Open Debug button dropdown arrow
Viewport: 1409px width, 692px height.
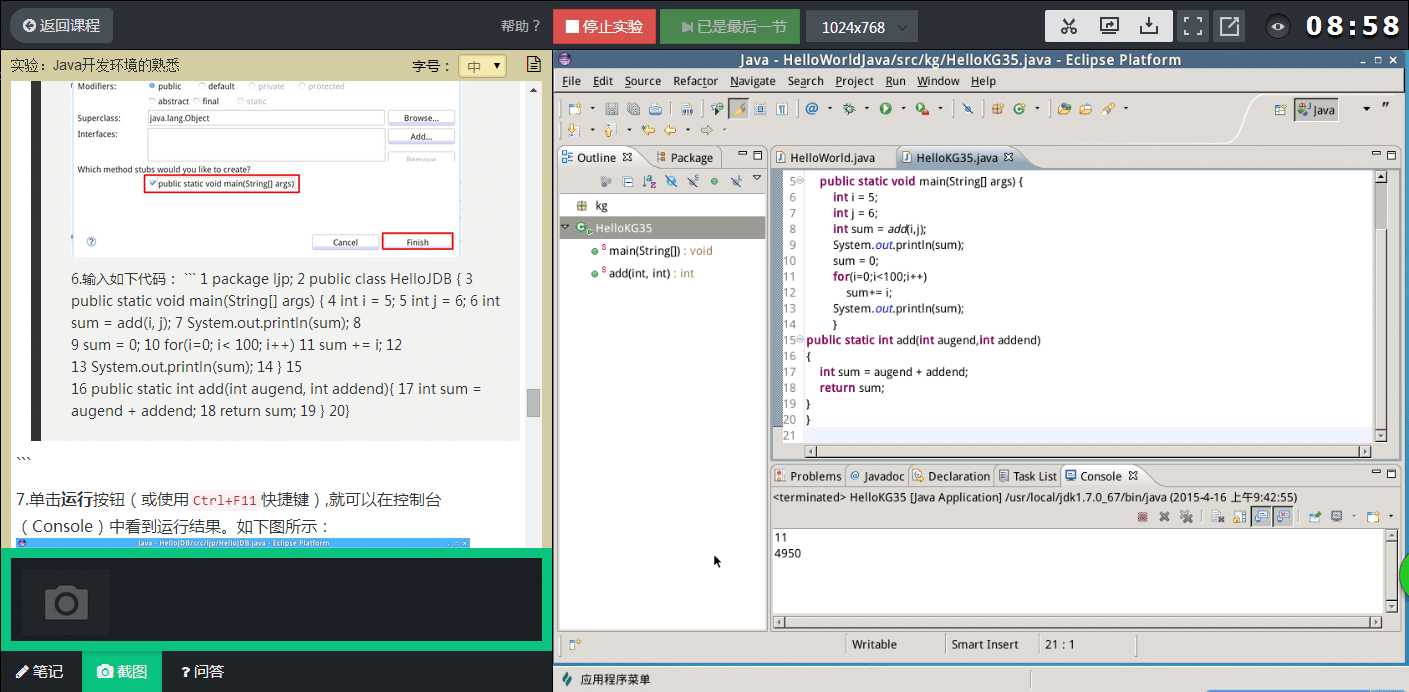[x=867, y=109]
